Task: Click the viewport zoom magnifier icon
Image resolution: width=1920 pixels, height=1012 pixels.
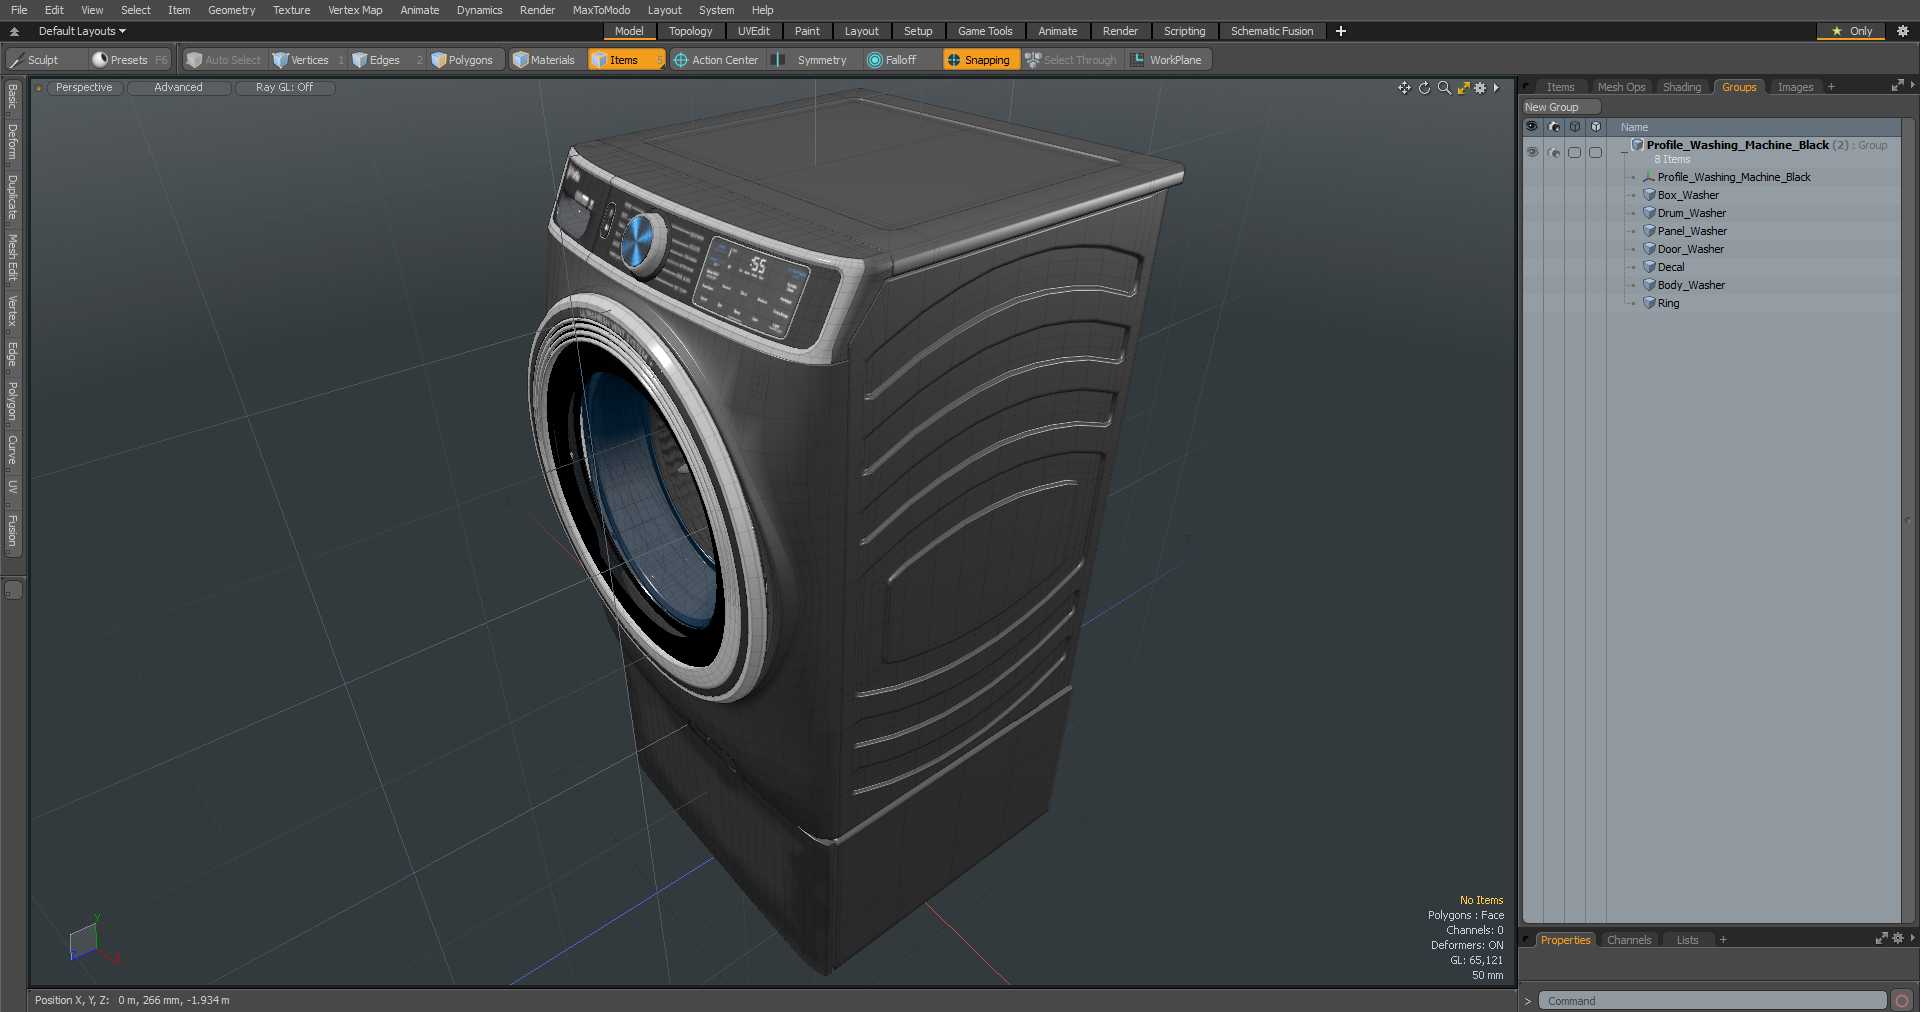Action: (1444, 88)
